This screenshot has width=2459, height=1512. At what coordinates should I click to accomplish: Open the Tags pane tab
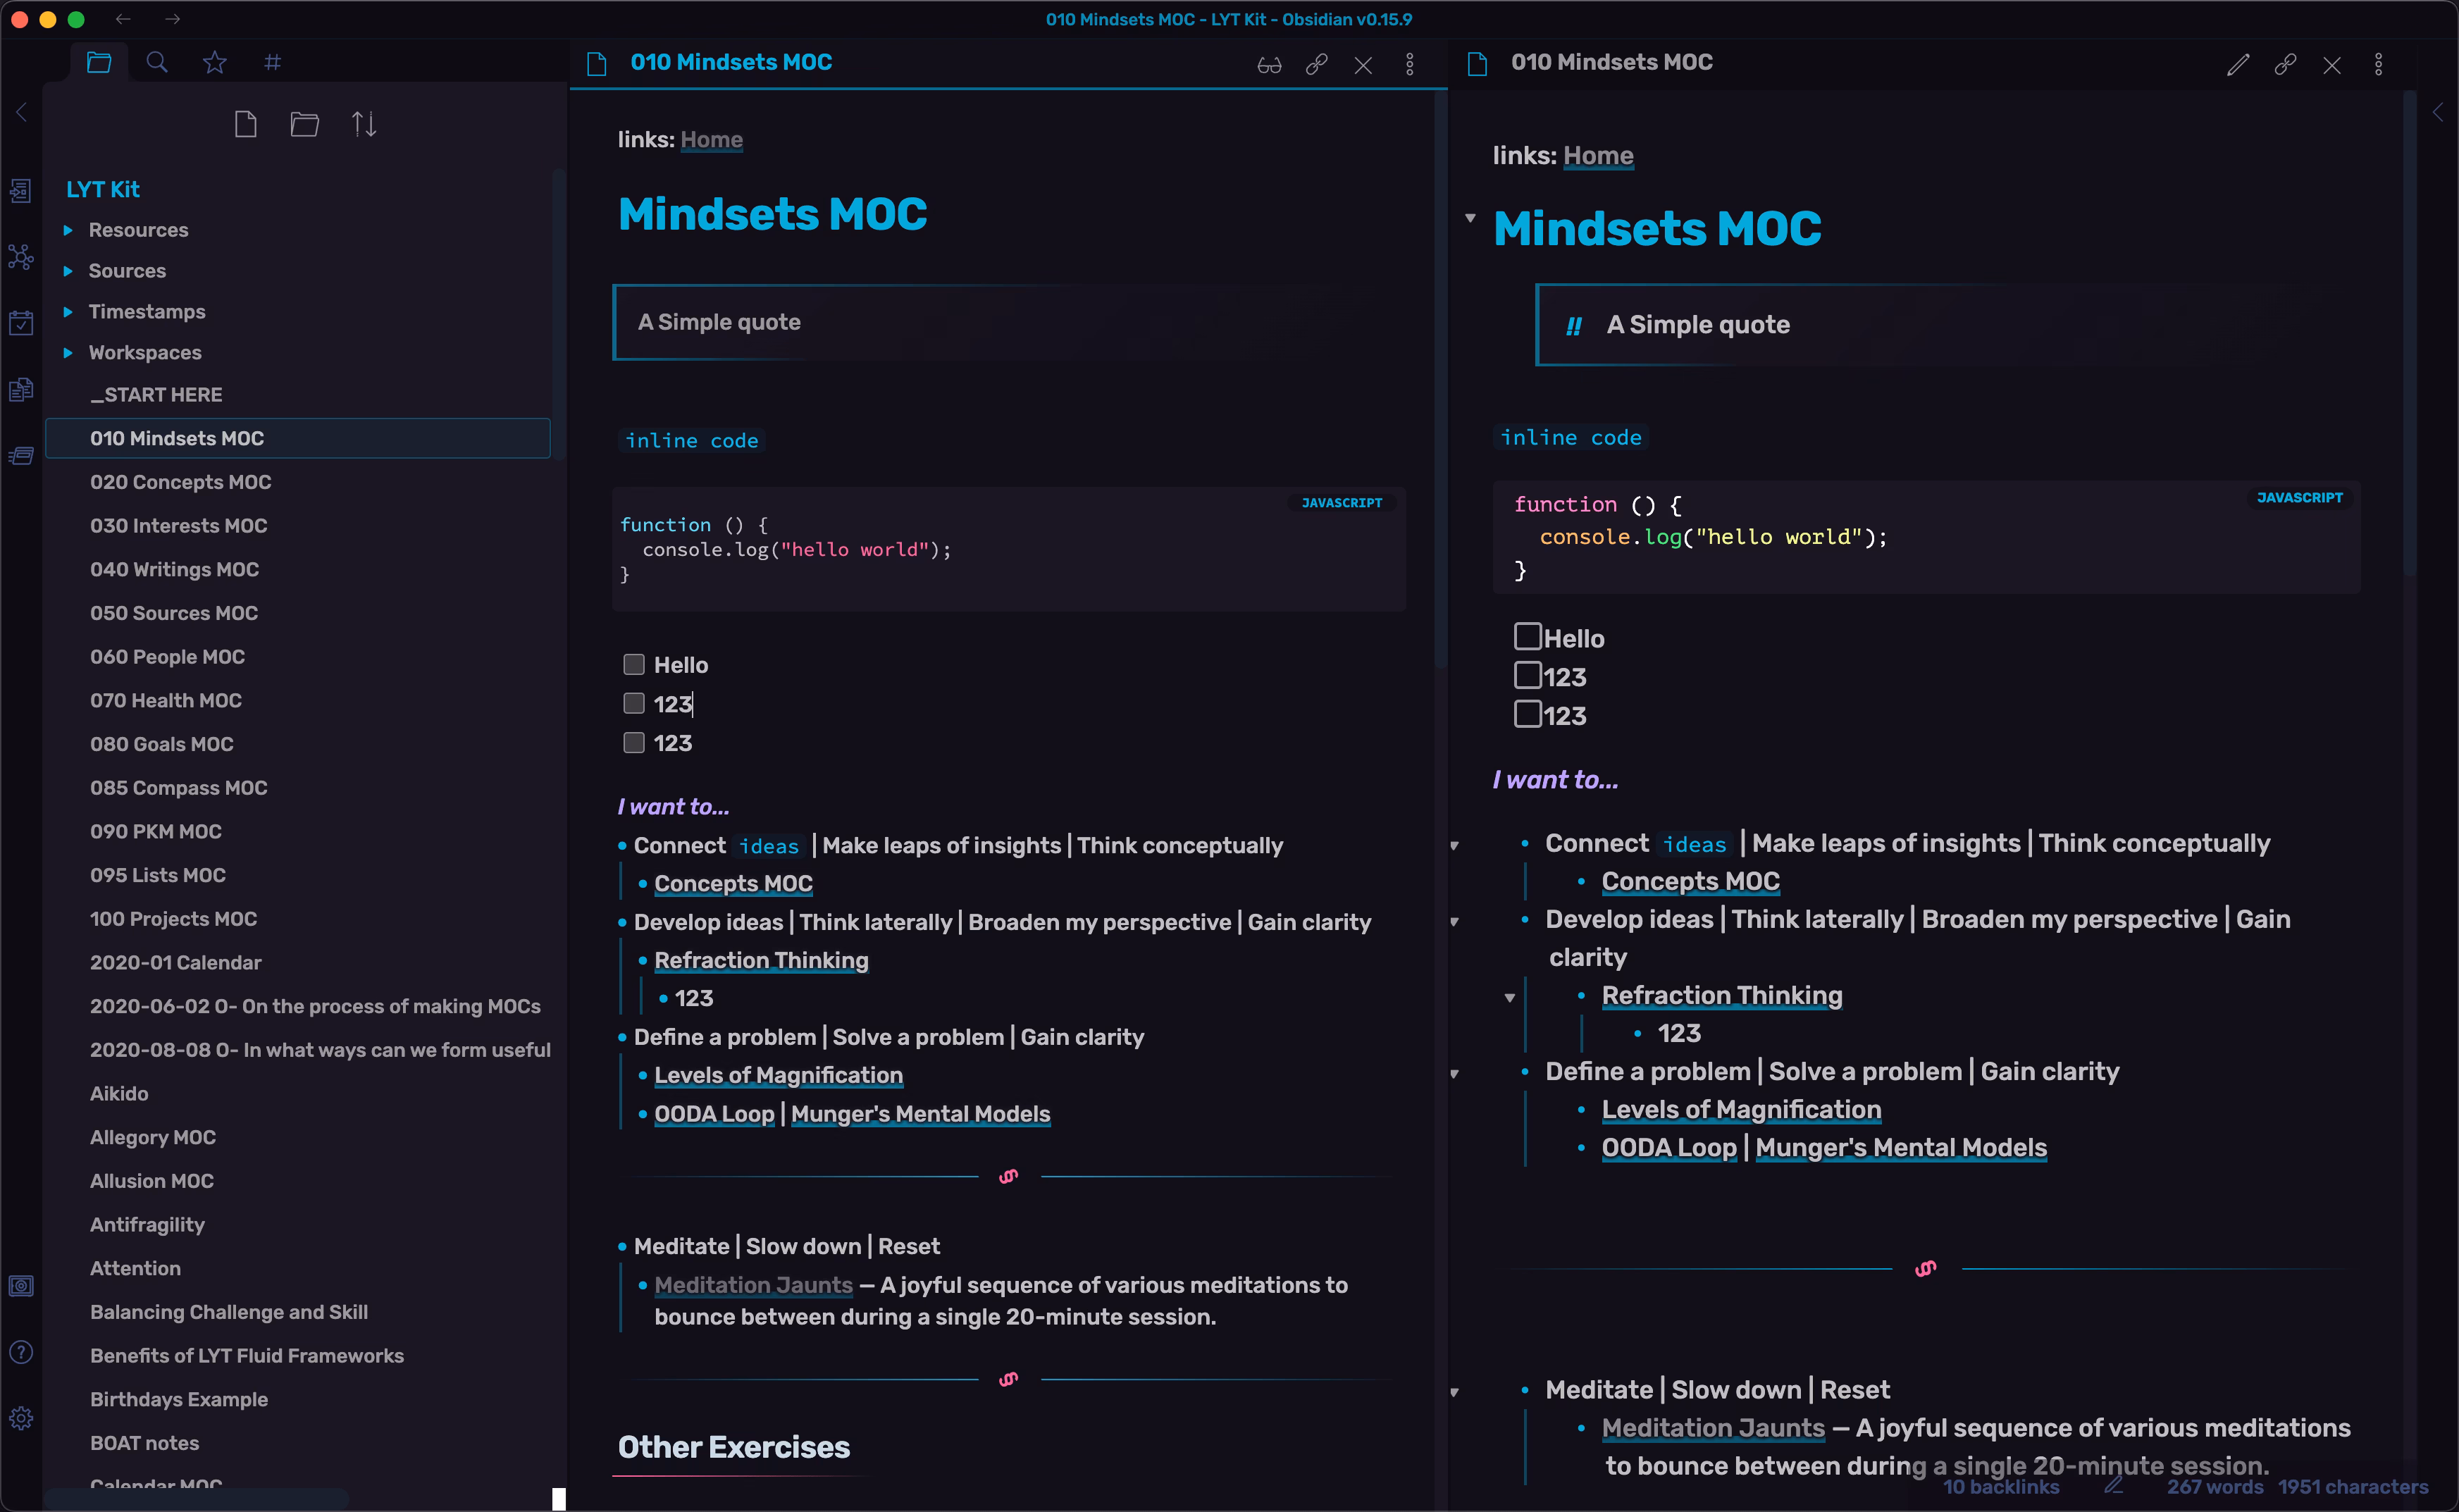tap(271, 62)
